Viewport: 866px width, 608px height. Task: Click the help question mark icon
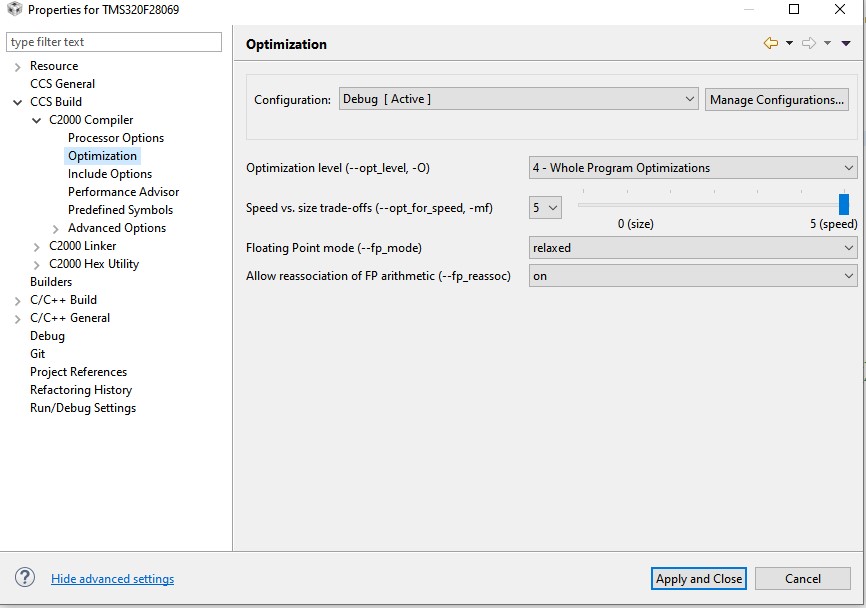pyautogui.click(x=25, y=578)
